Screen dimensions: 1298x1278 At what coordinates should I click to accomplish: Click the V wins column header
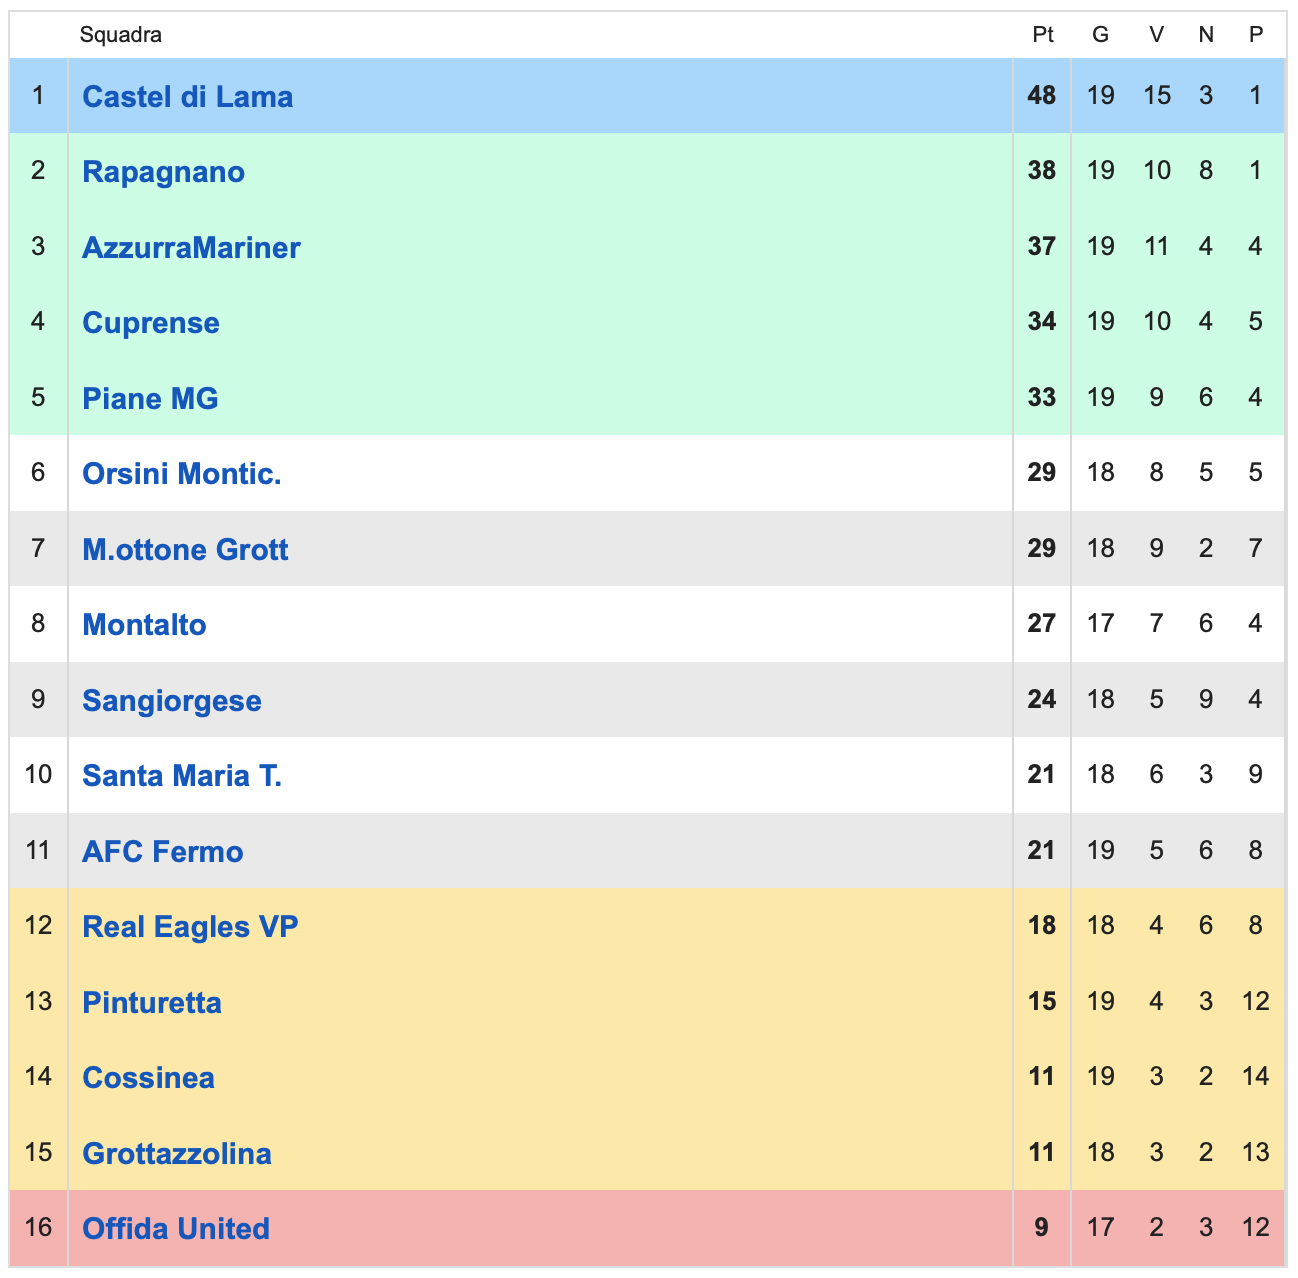(1156, 35)
